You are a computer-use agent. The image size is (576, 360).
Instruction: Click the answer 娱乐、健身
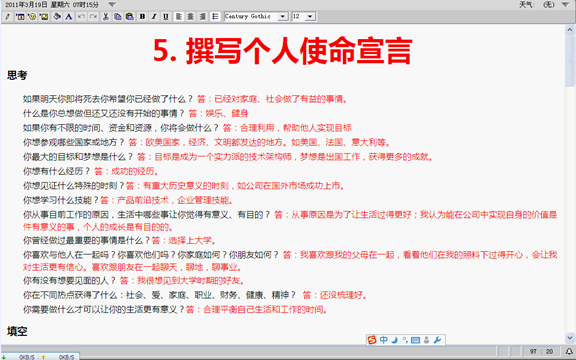[x=227, y=114]
